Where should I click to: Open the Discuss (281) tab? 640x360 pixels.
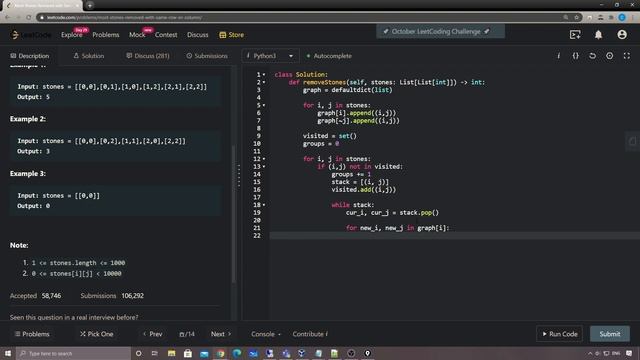[148, 56]
